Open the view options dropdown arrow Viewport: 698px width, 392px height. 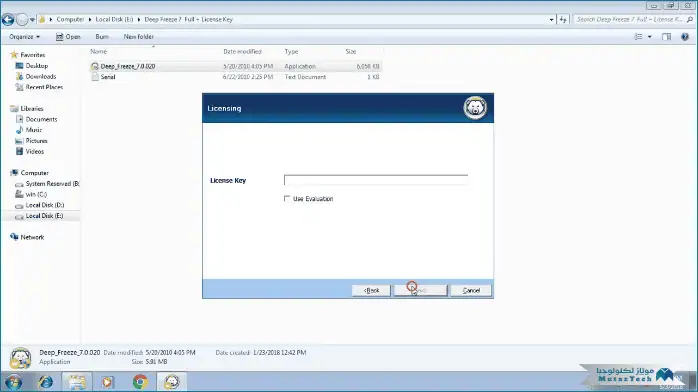pos(649,37)
